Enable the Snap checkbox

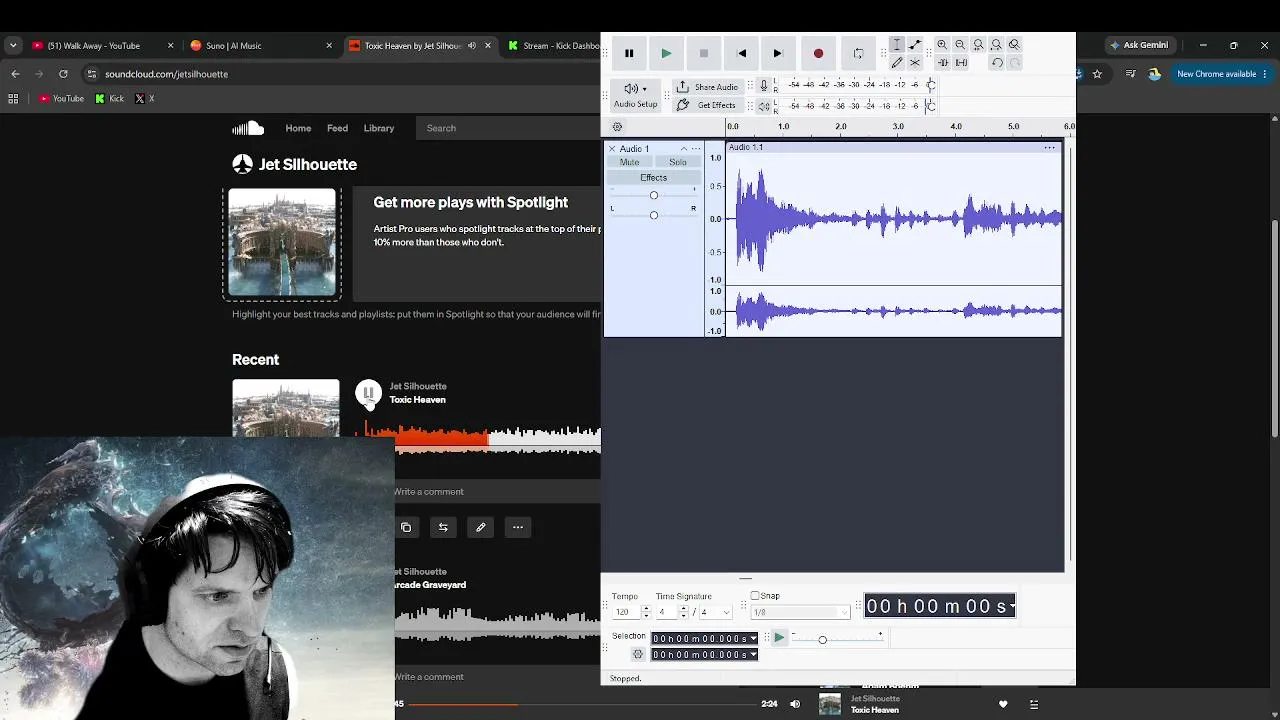coord(755,596)
